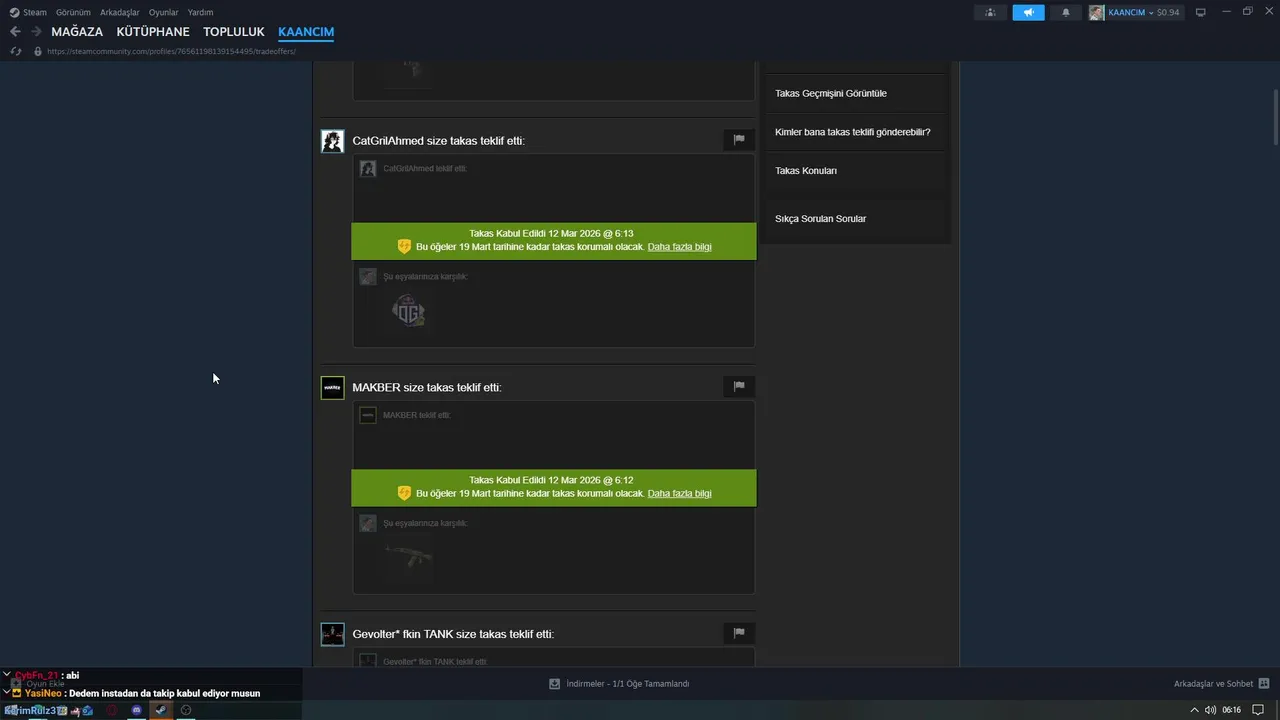The height and width of the screenshot is (720, 1280).
Task: Click small avatar beside CatGrilAhmed teklif etti
Action: point(368,169)
